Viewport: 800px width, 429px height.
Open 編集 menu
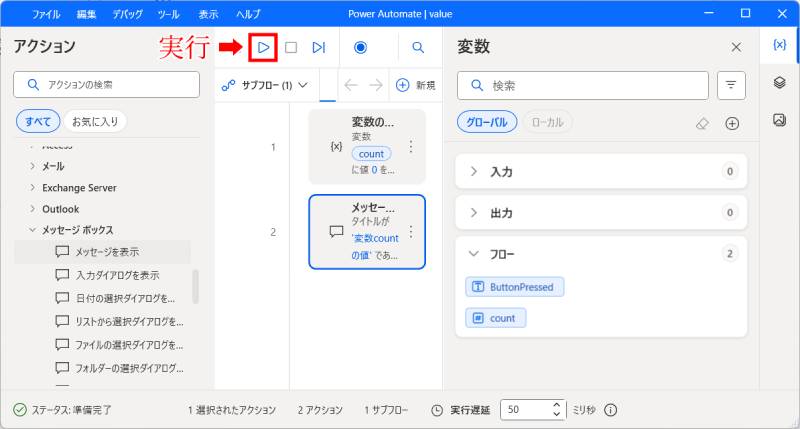(x=86, y=14)
